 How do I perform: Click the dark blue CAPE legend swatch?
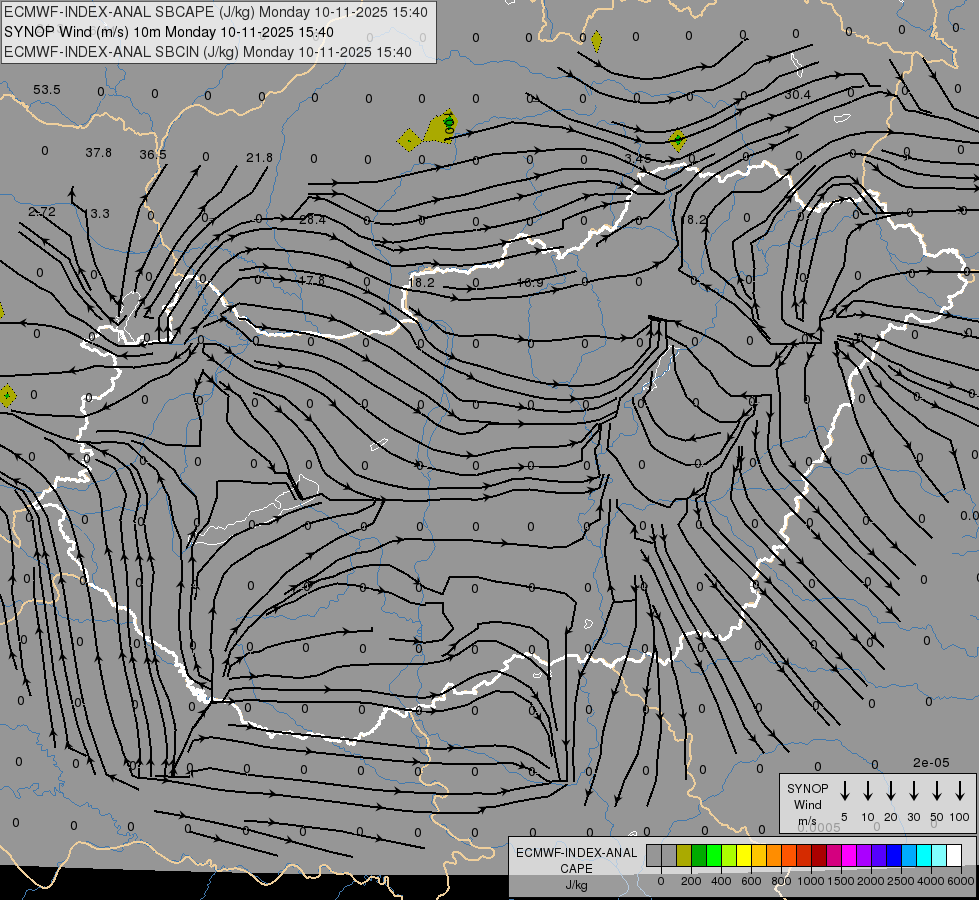tap(893, 856)
